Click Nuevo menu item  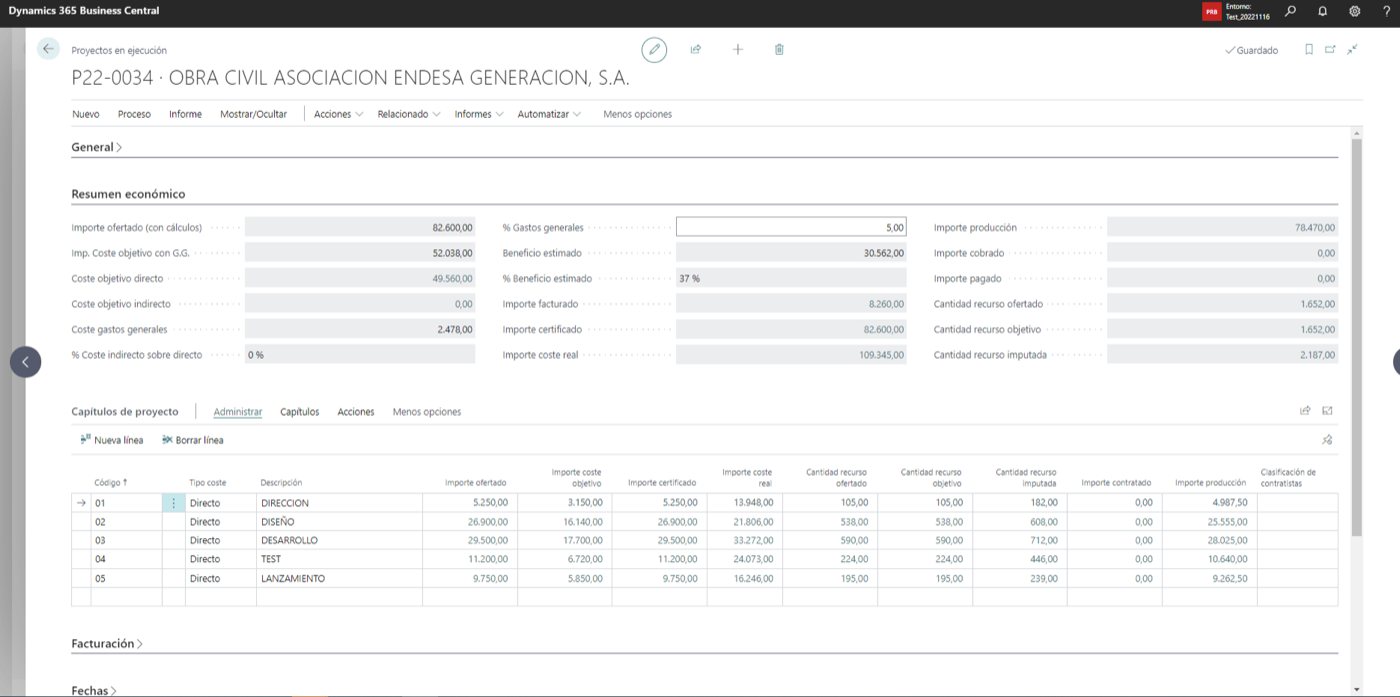(x=86, y=114)
